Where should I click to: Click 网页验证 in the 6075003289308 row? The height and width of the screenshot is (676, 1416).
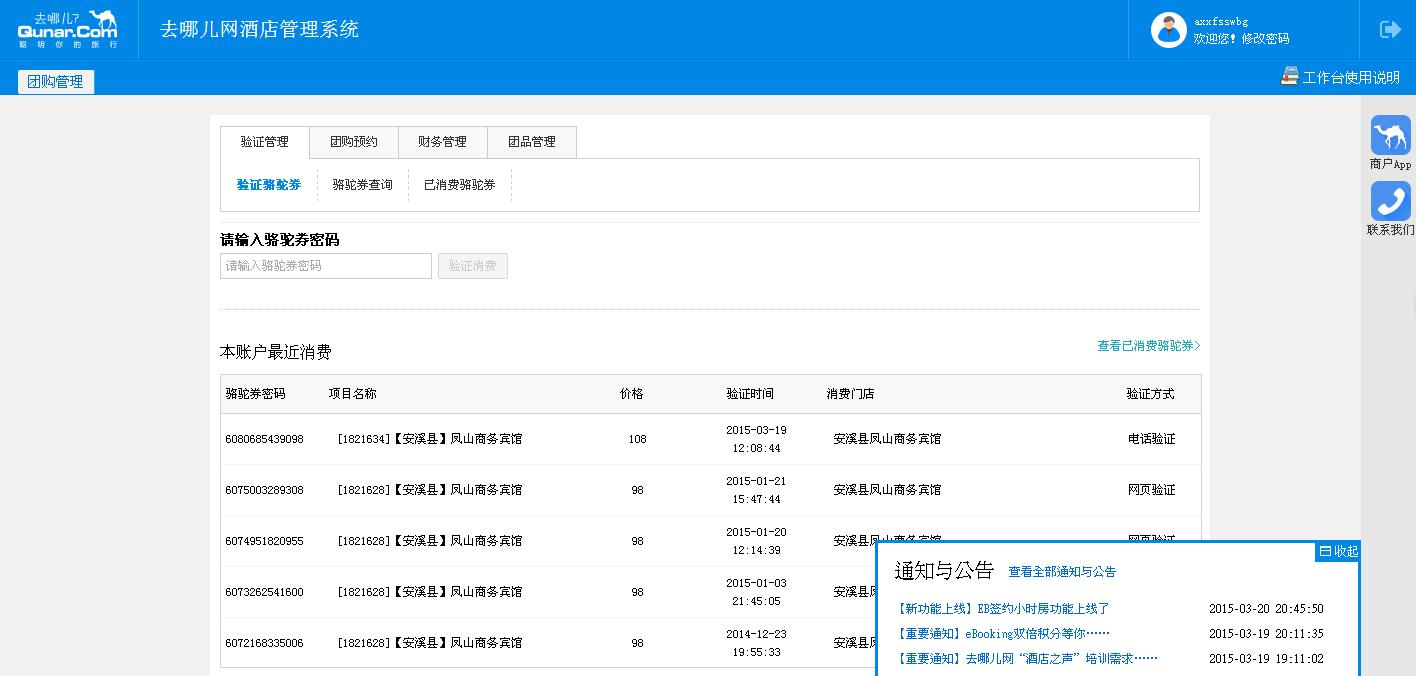click(x=1152, y=490)
